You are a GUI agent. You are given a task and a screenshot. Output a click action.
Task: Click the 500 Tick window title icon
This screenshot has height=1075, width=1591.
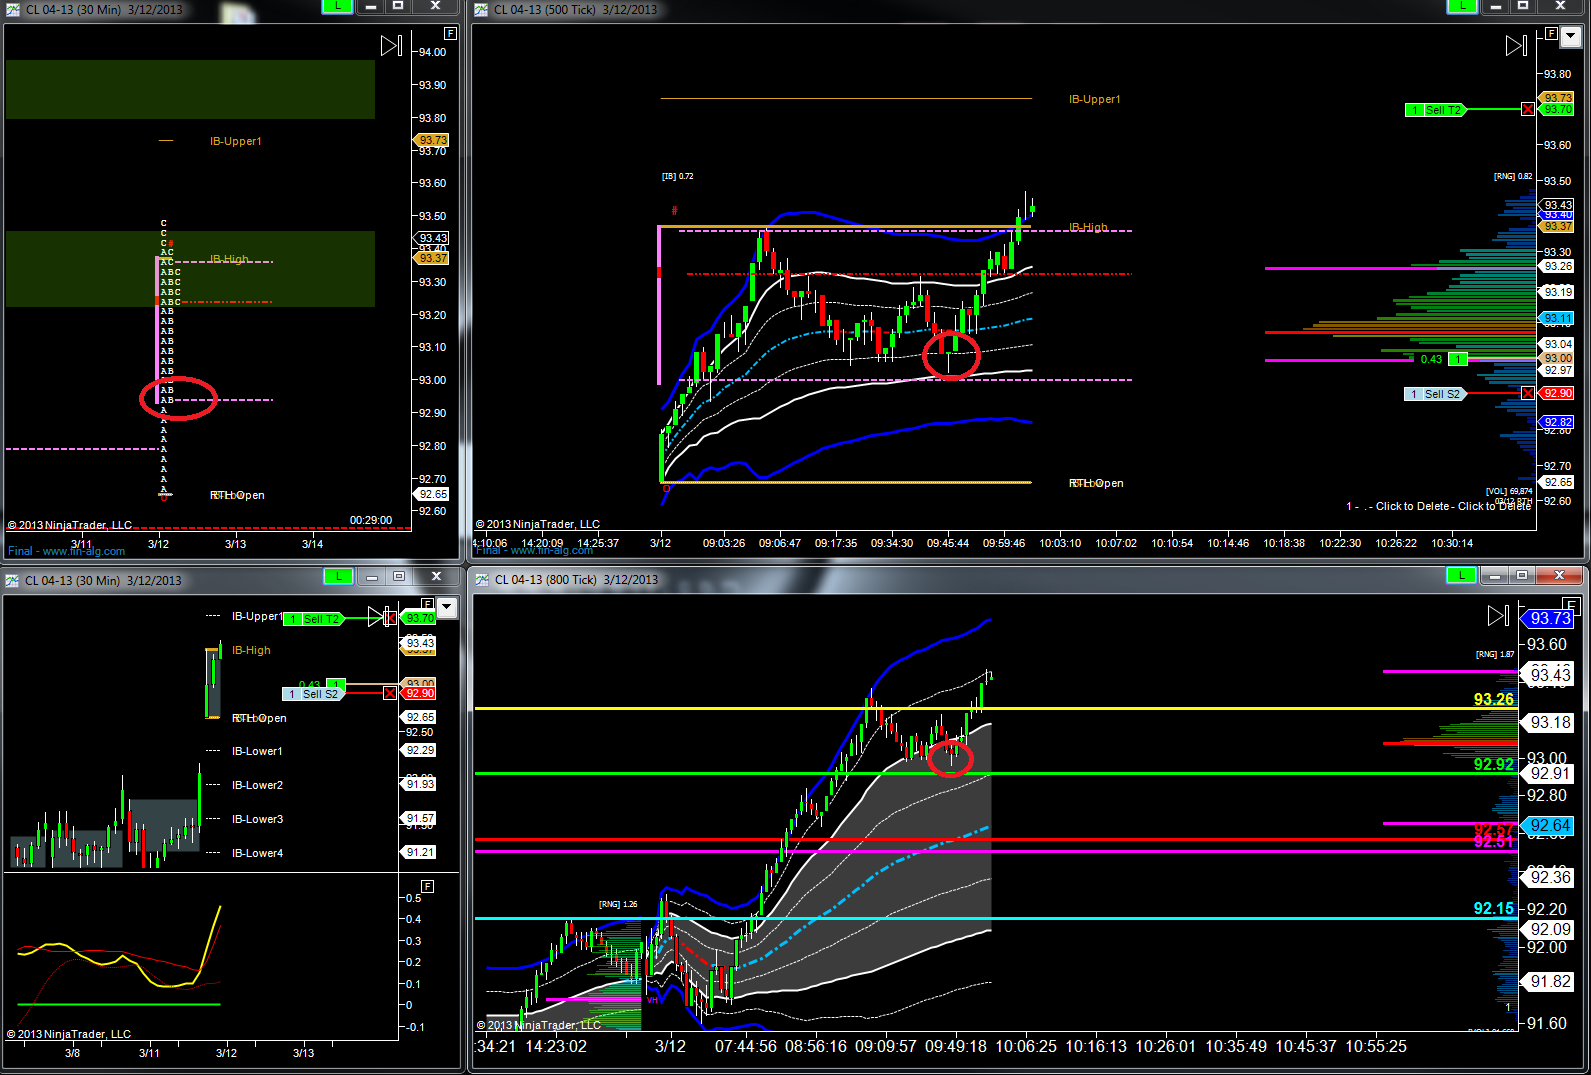pyautogui.click(x=481, y=9)
